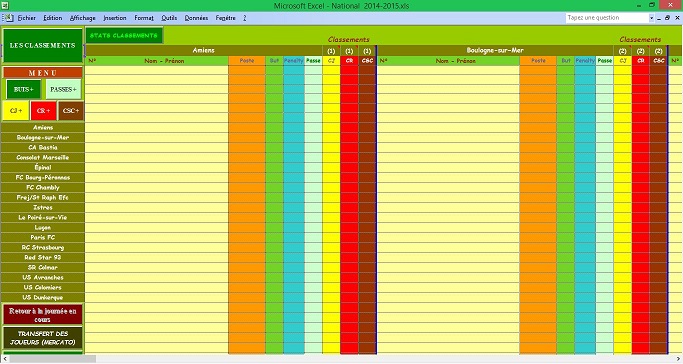This screenshot has height=364, width=683.
Task: Expand the help question dropdown arrow
Action: (x=652, y=18)
